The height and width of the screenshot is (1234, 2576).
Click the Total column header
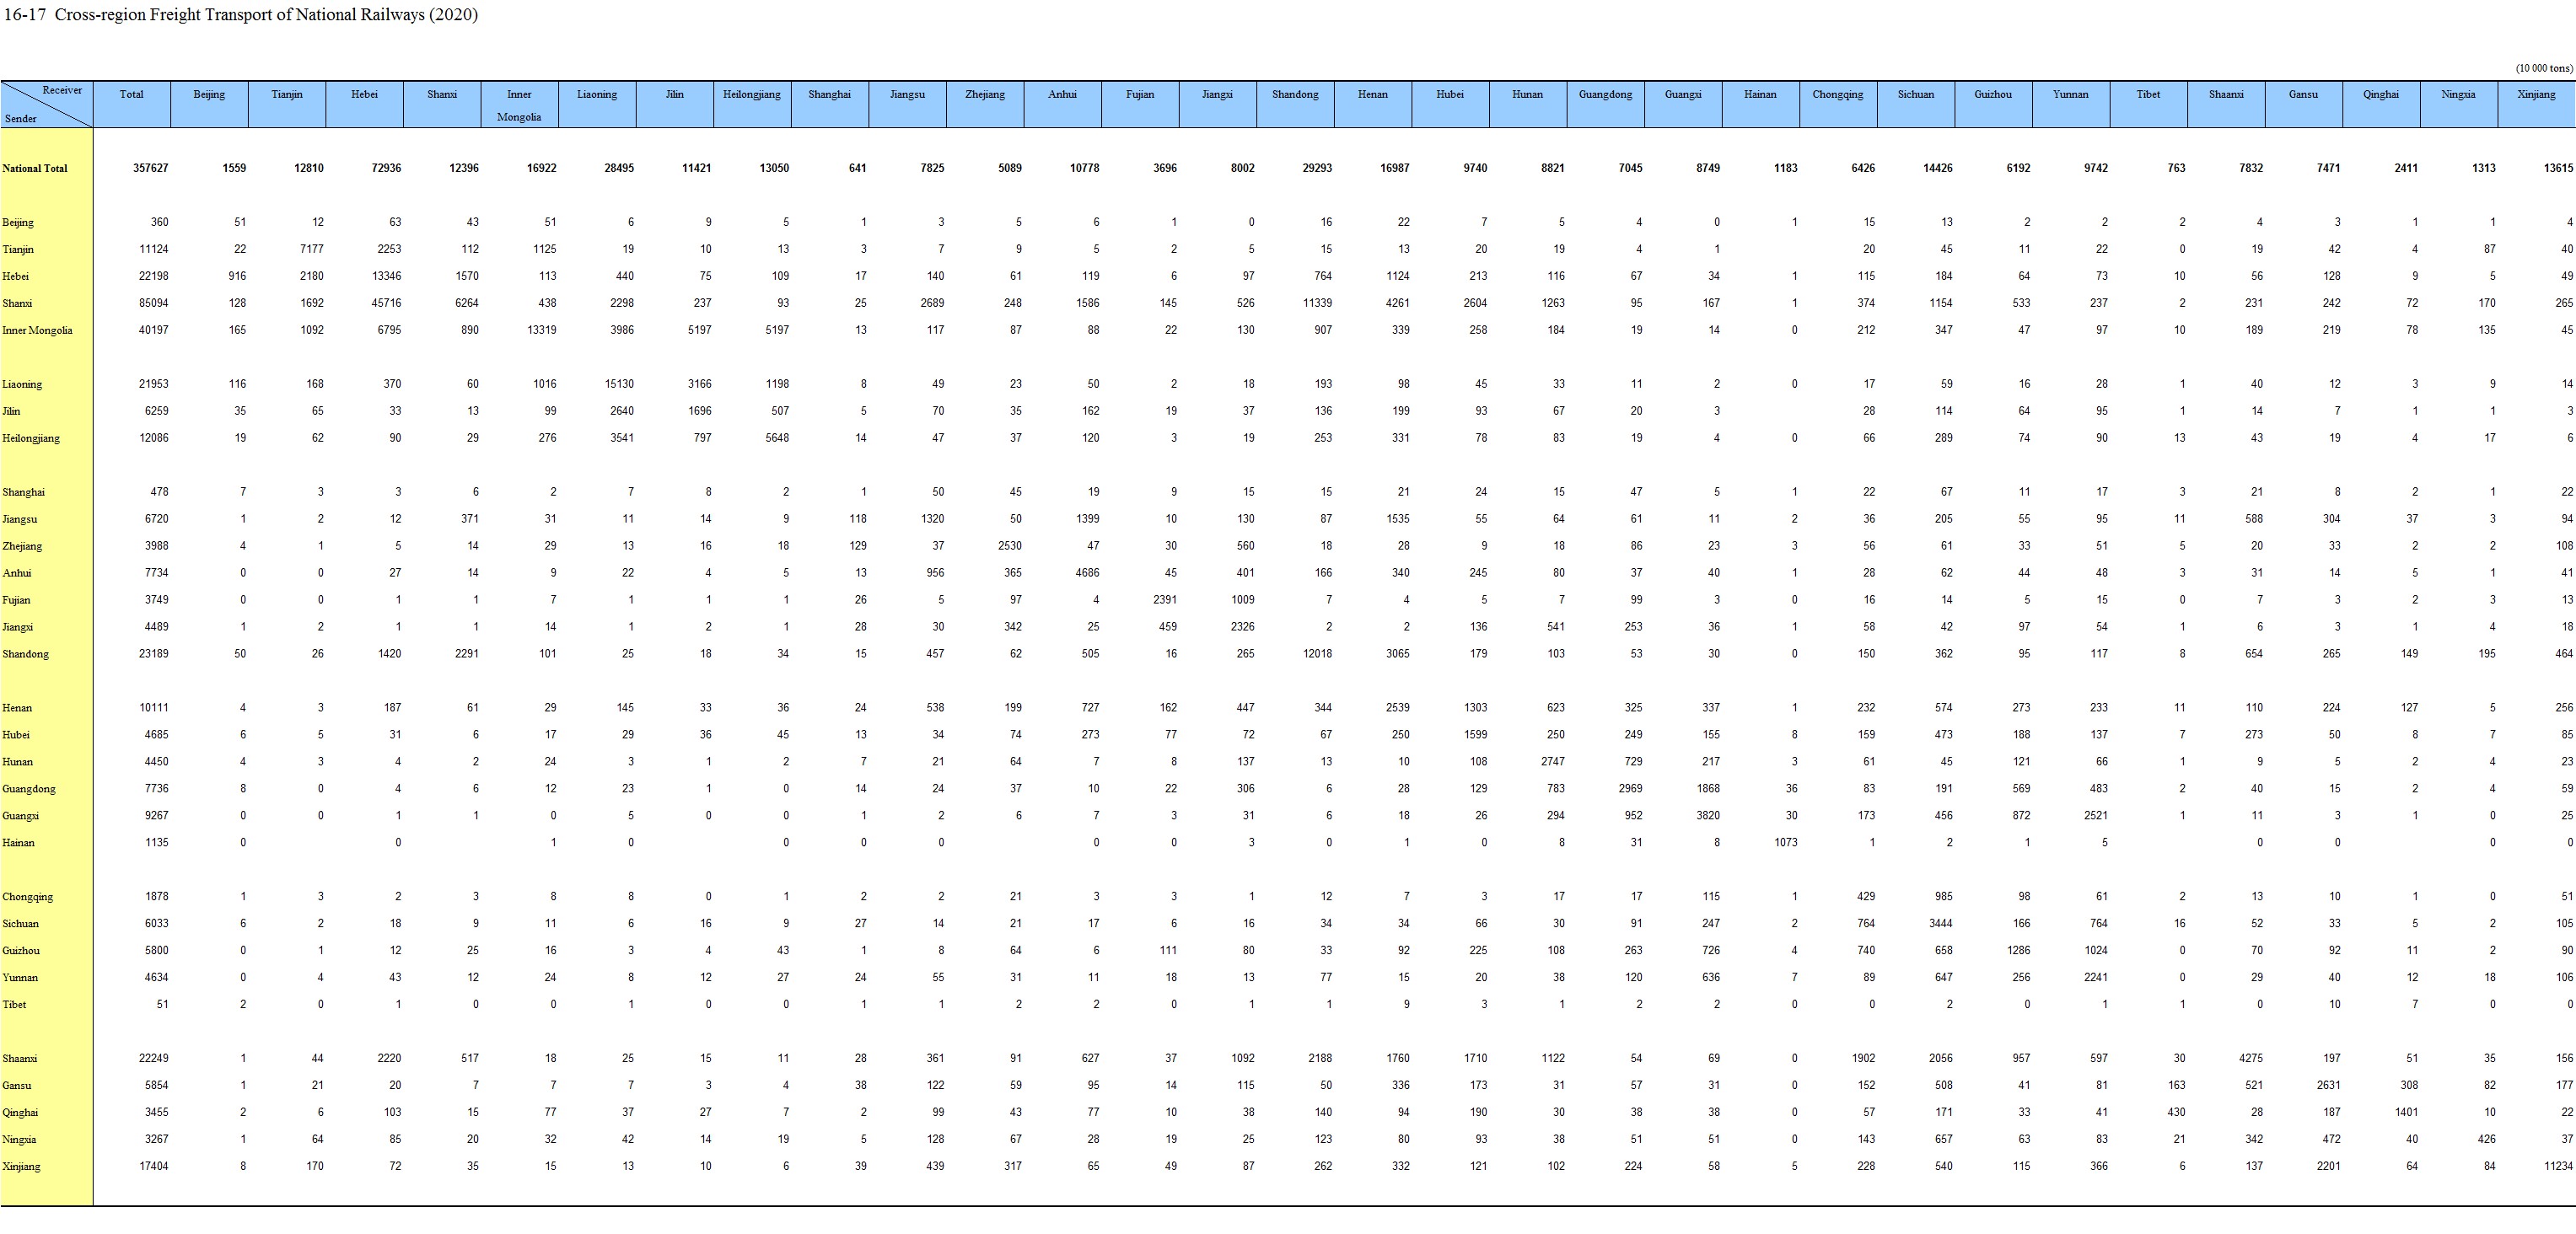pos(132,95)
